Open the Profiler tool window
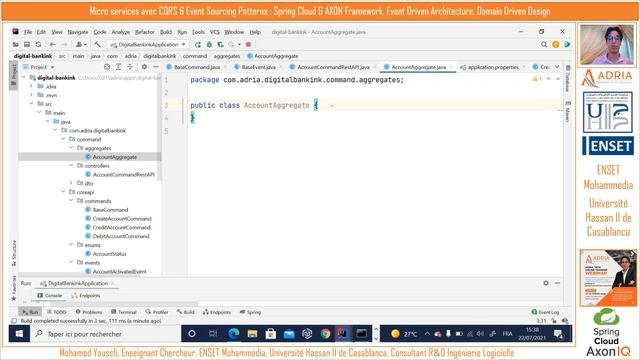The height and width of the screenshot is (360, 640). point(157,312)
